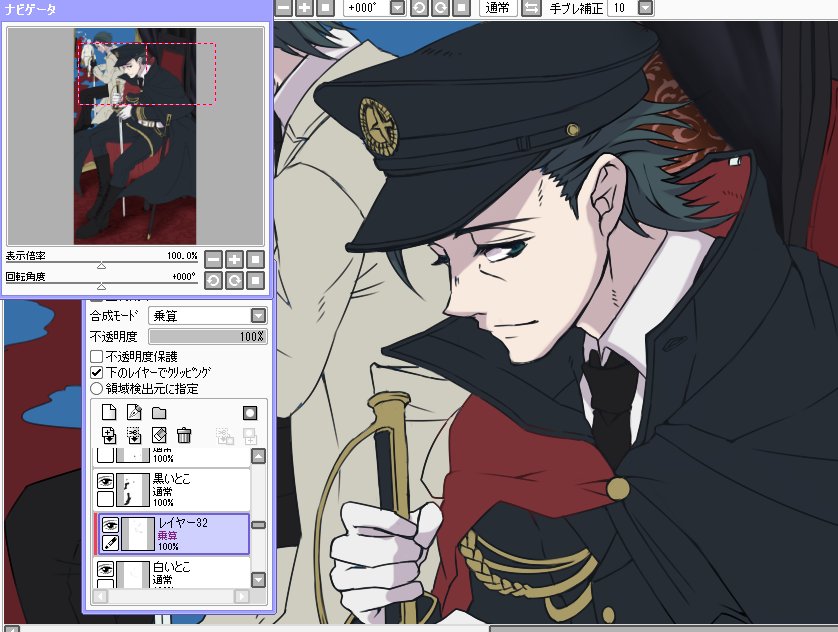Reset zoom using top toolbar square button
The width and height of the screenshot is (838, 632).
325,7
